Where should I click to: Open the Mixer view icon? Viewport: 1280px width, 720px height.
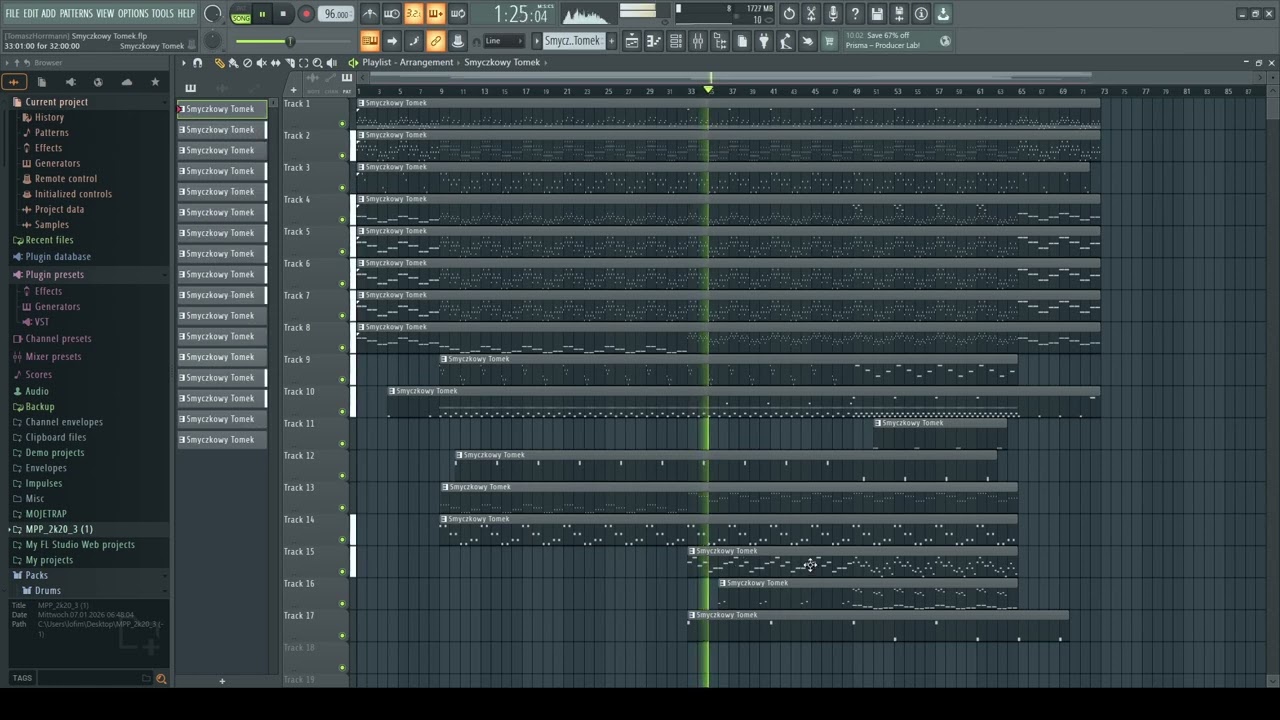(698, 41)
